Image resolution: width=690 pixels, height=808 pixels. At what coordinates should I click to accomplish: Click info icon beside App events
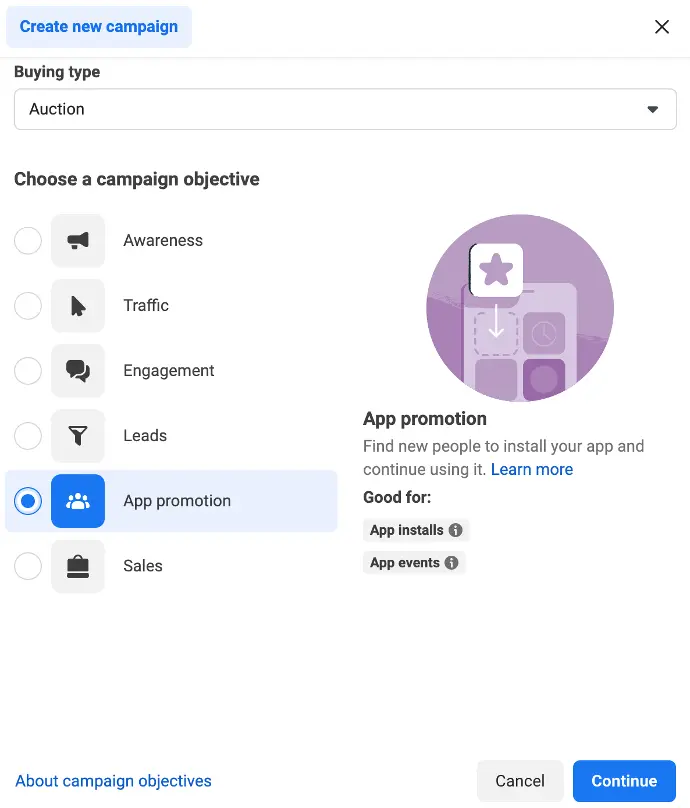coord(451,563)
